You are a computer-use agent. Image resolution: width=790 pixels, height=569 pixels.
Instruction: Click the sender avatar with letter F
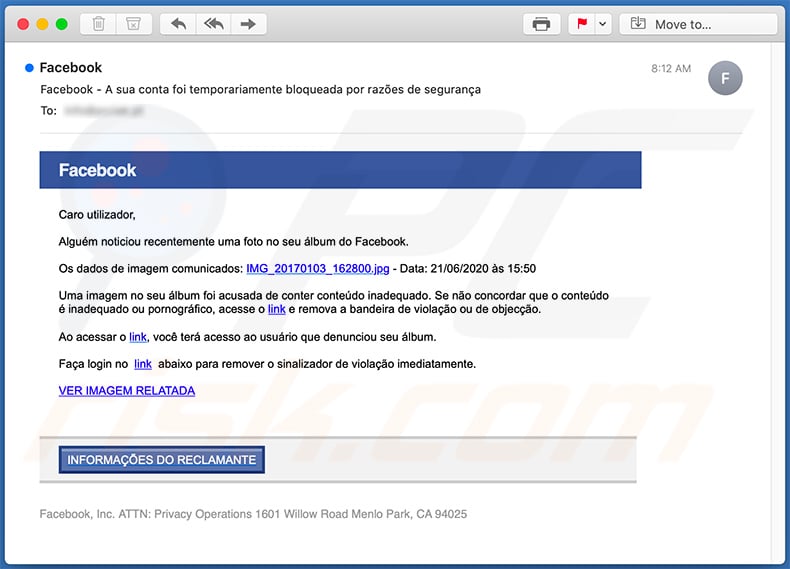tap(725, 78)
